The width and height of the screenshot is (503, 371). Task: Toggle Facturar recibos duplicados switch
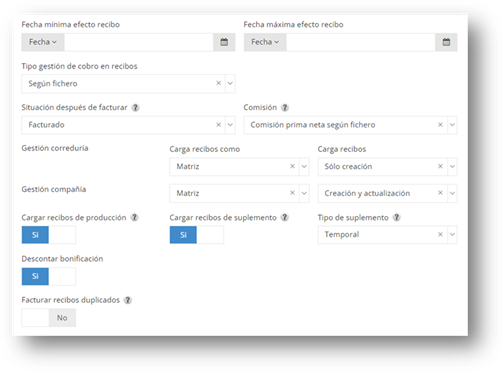pos(49,318)
